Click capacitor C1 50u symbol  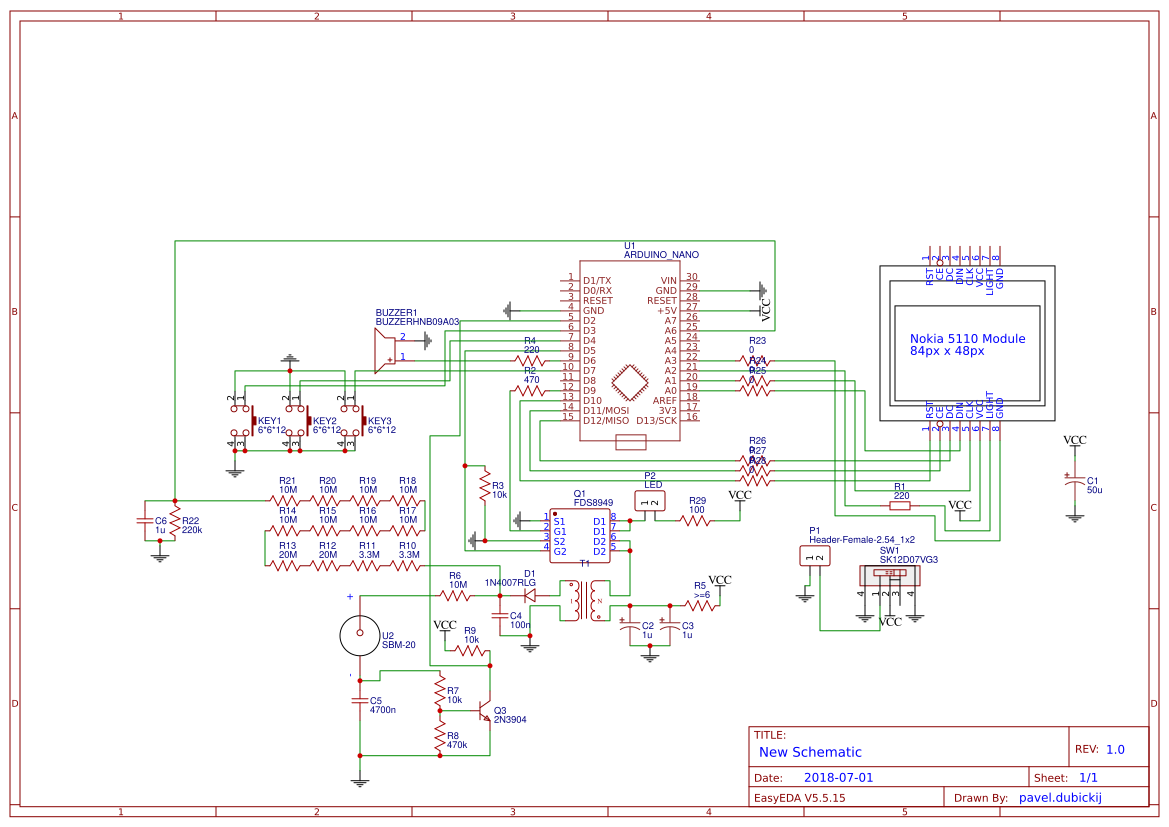point(1075,478)
